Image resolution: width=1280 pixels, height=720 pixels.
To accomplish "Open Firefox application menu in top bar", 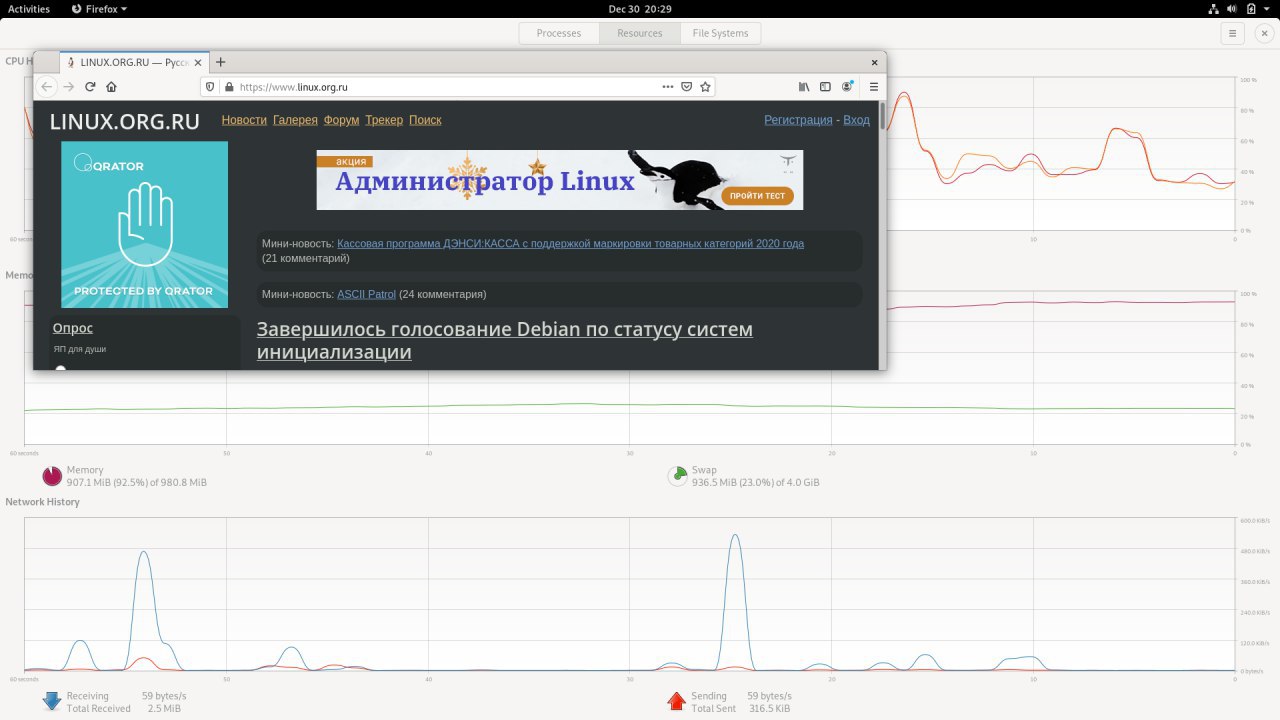I will click(100, 9).
